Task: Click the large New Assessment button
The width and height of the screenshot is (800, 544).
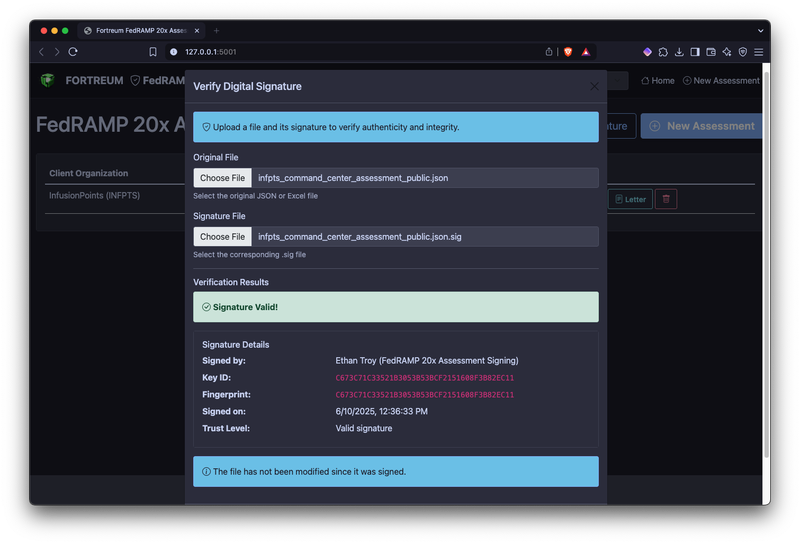Action: pyautogui.click(x=702, y=126)
